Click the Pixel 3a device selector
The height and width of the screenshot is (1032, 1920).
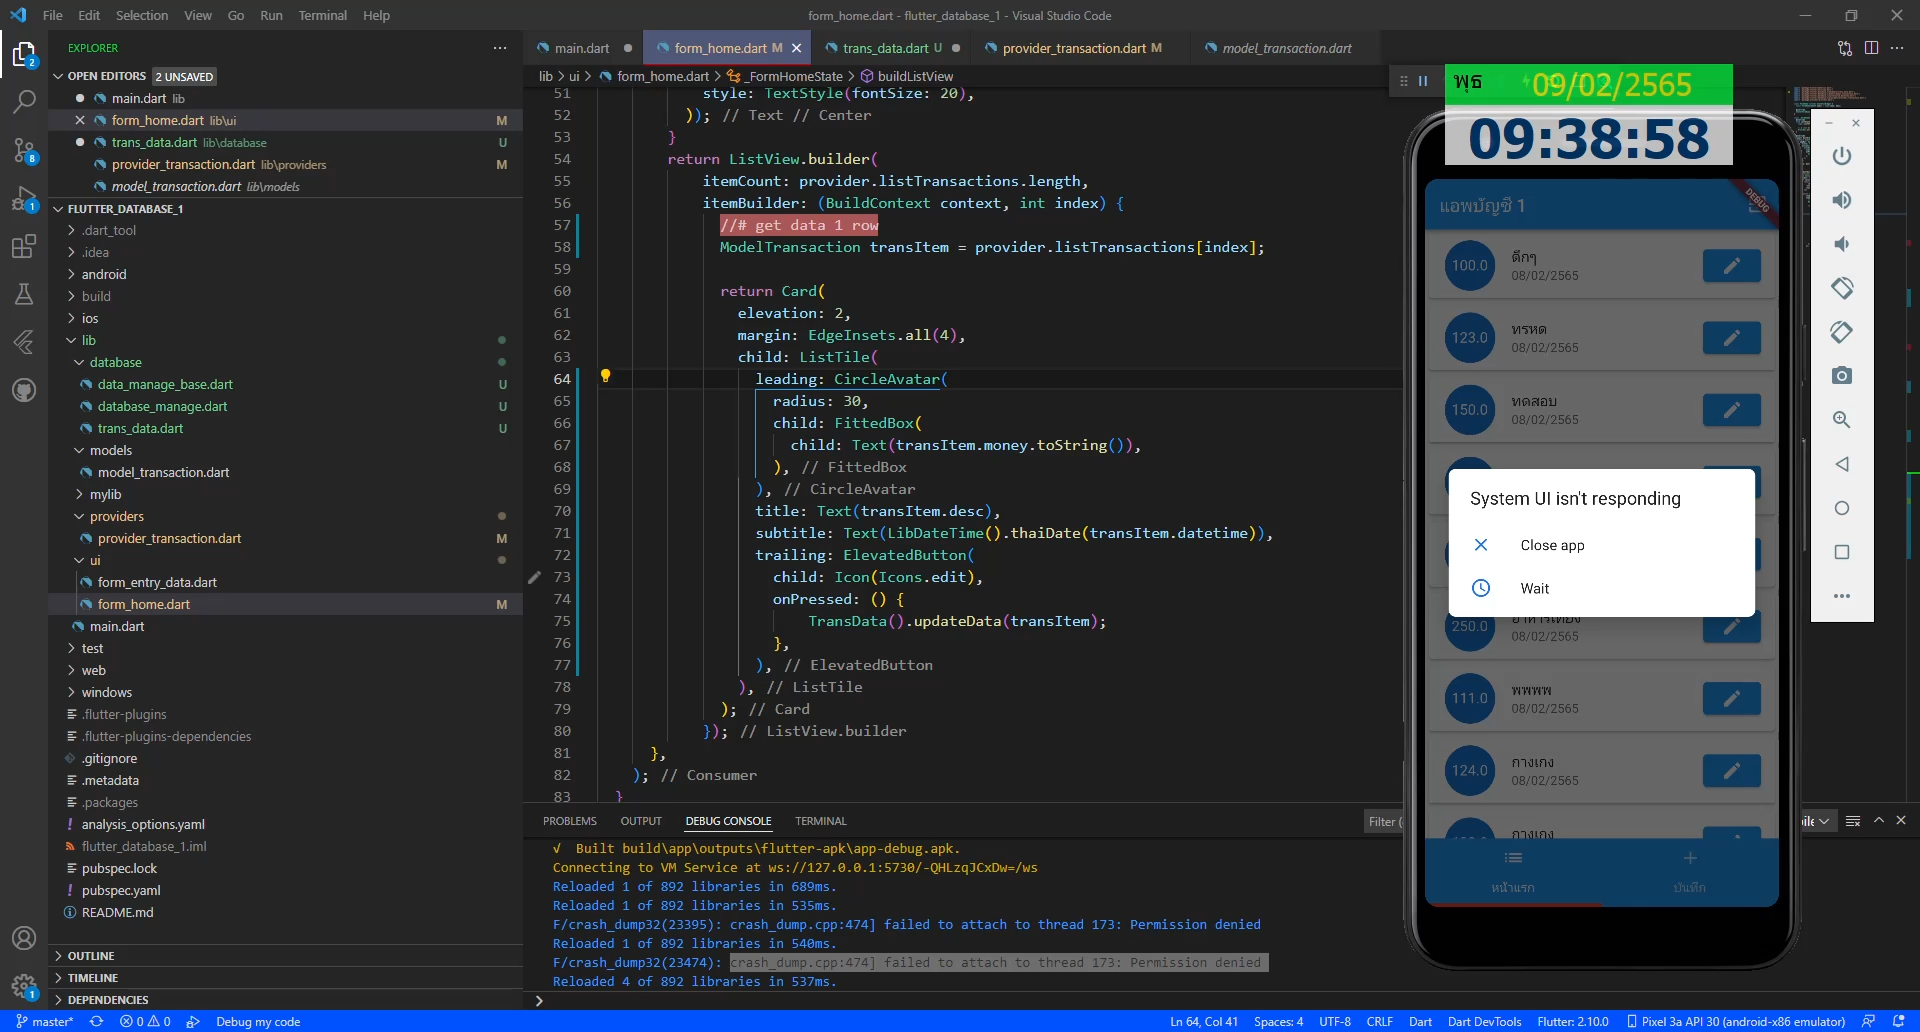click(x=1736, y=1021)
